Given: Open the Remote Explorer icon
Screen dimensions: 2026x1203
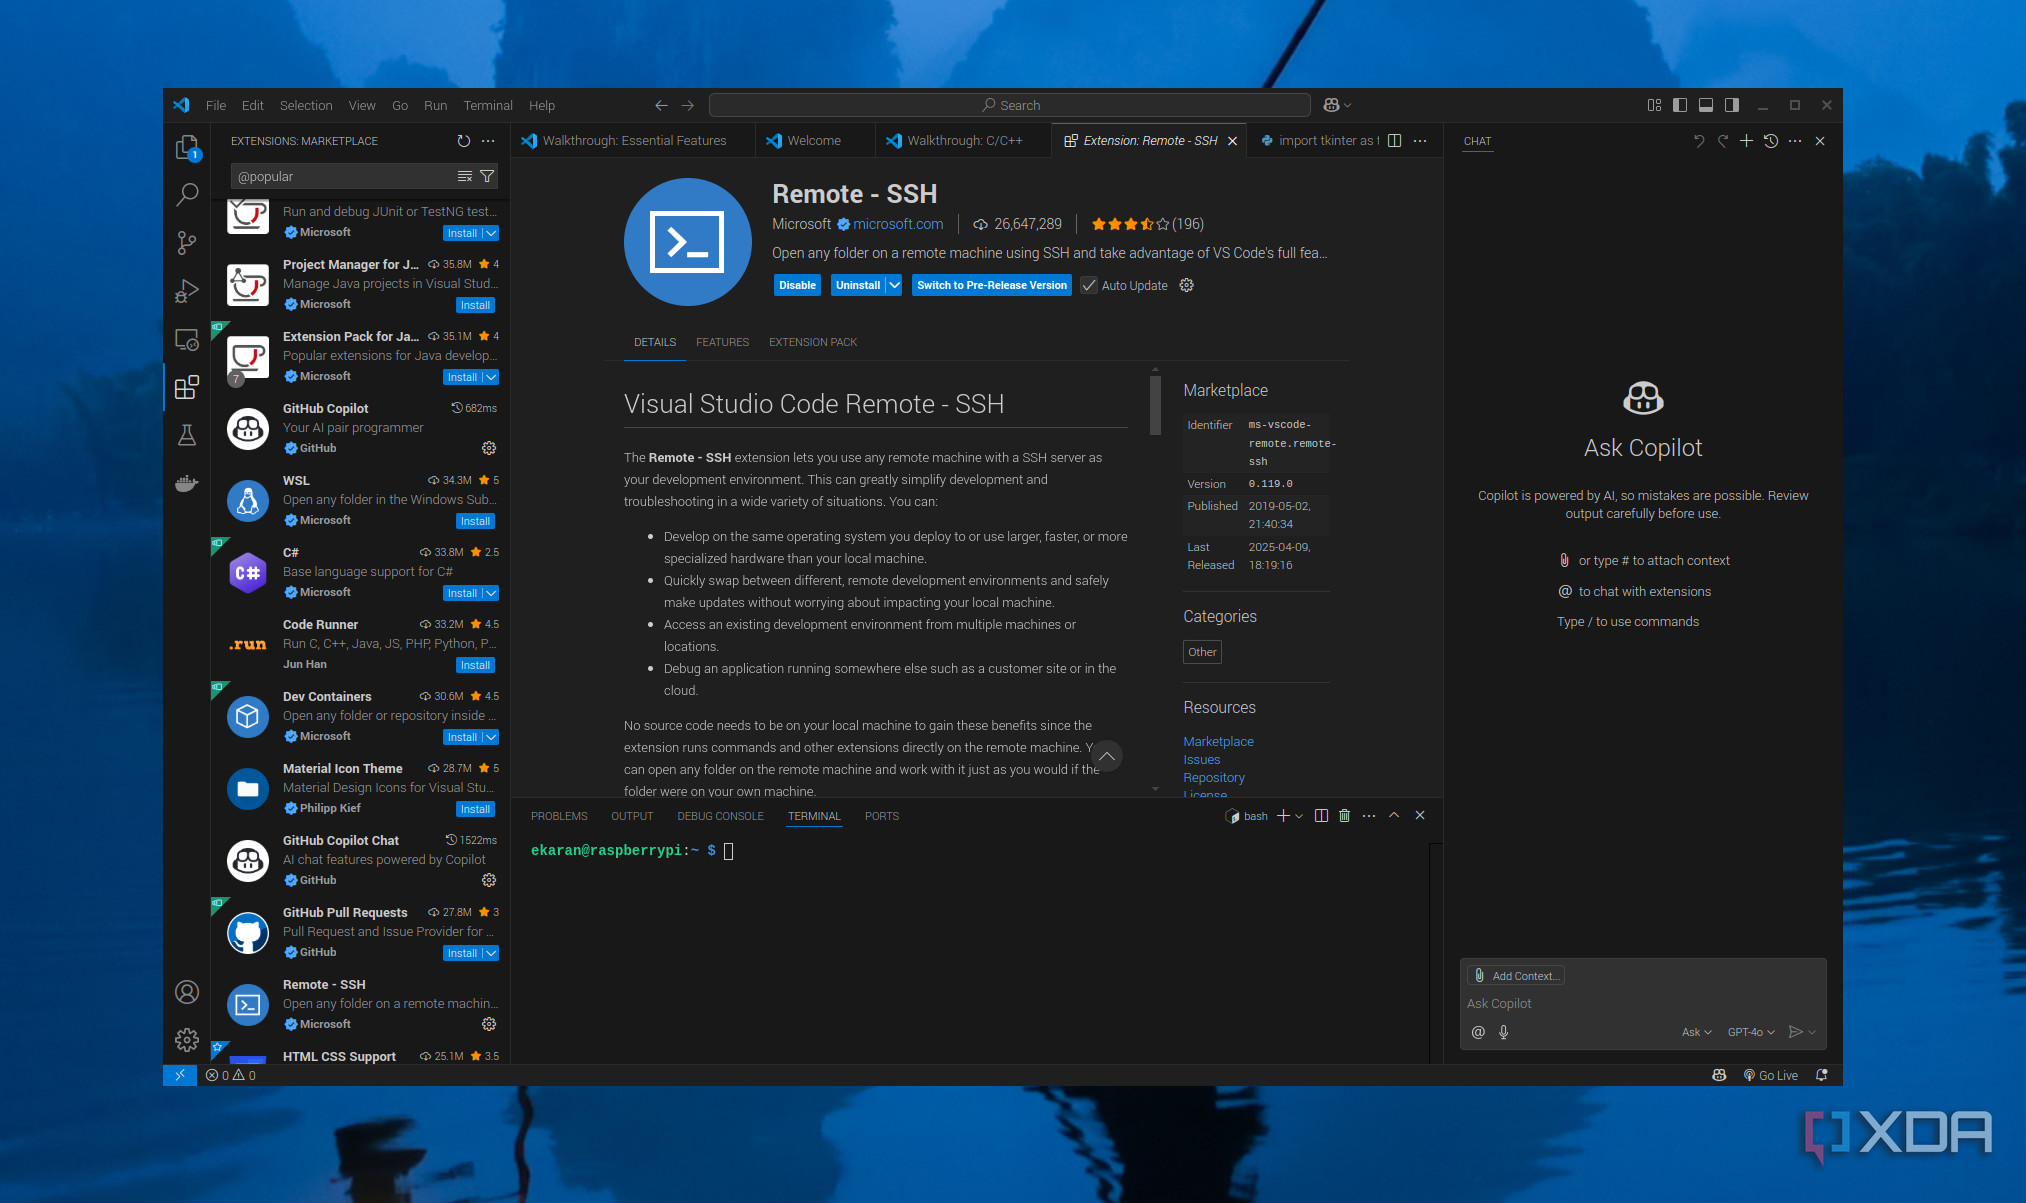Looking at the screenshot, I should click(x=187, y=340).
